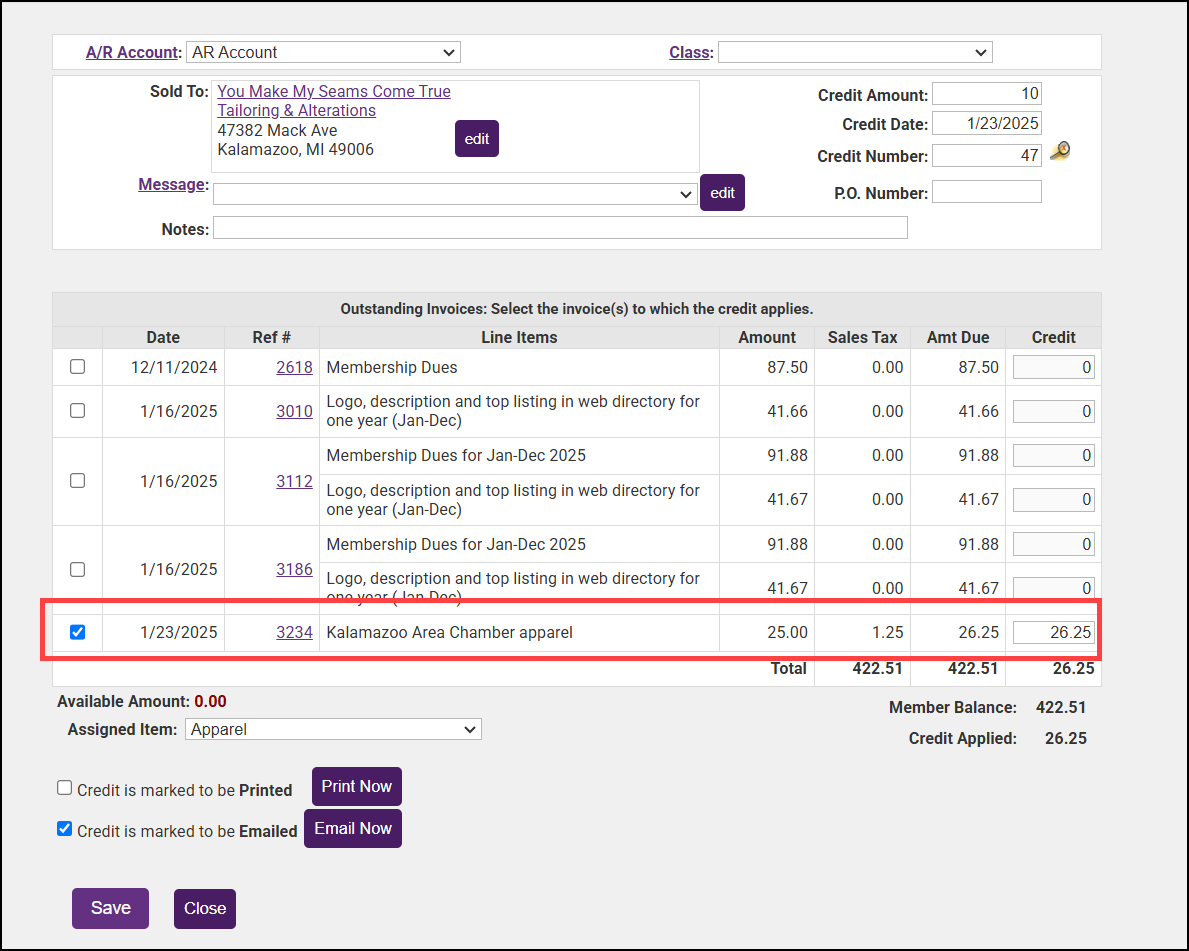
Task: Click into the Notes input field
Action: (560, 228)
